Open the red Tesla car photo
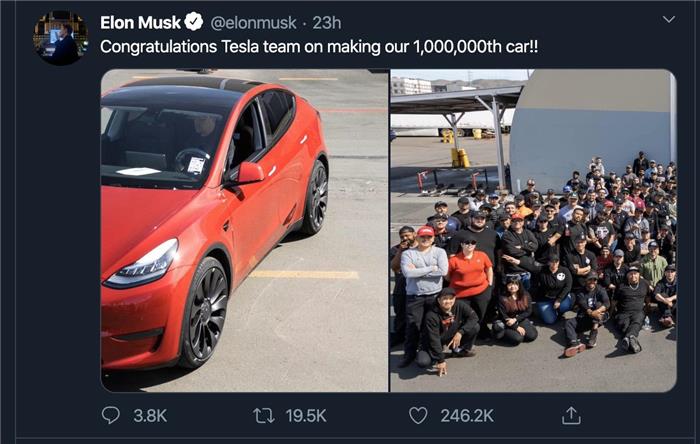The width and height of the screenshot is (700, 444). [x=244, y=230]
